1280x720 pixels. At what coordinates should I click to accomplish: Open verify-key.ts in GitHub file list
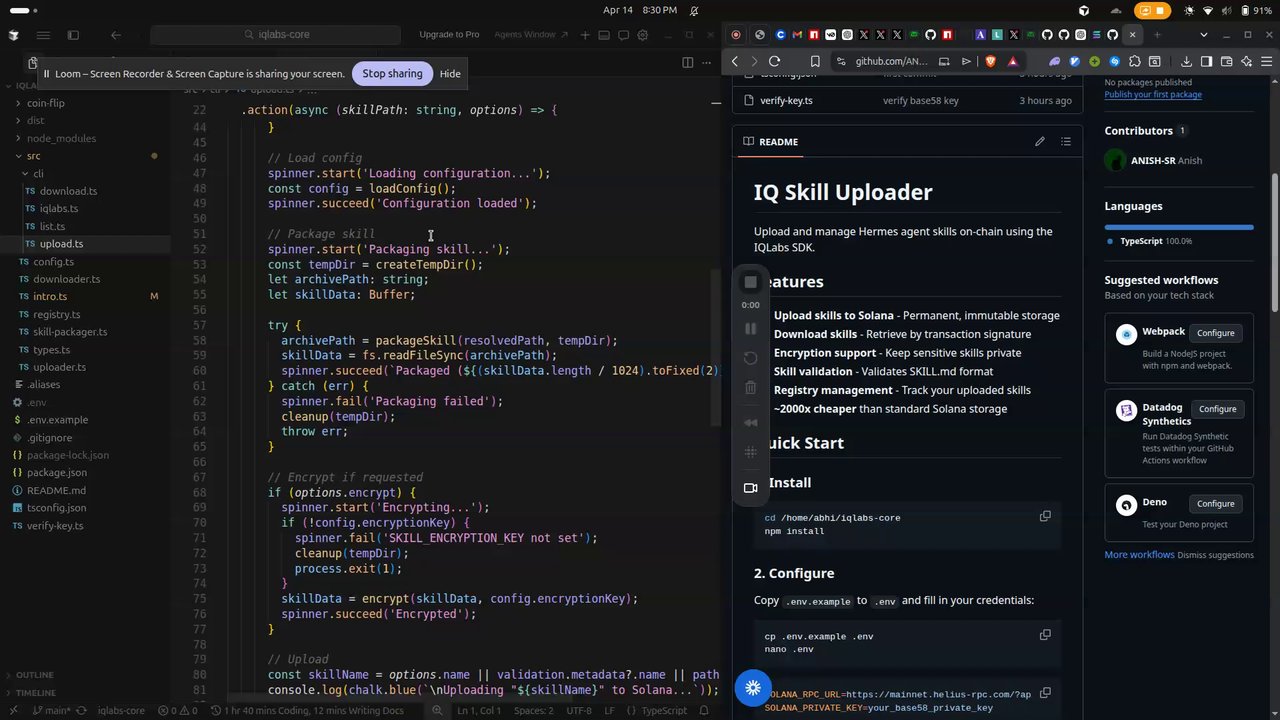(786, 101)
